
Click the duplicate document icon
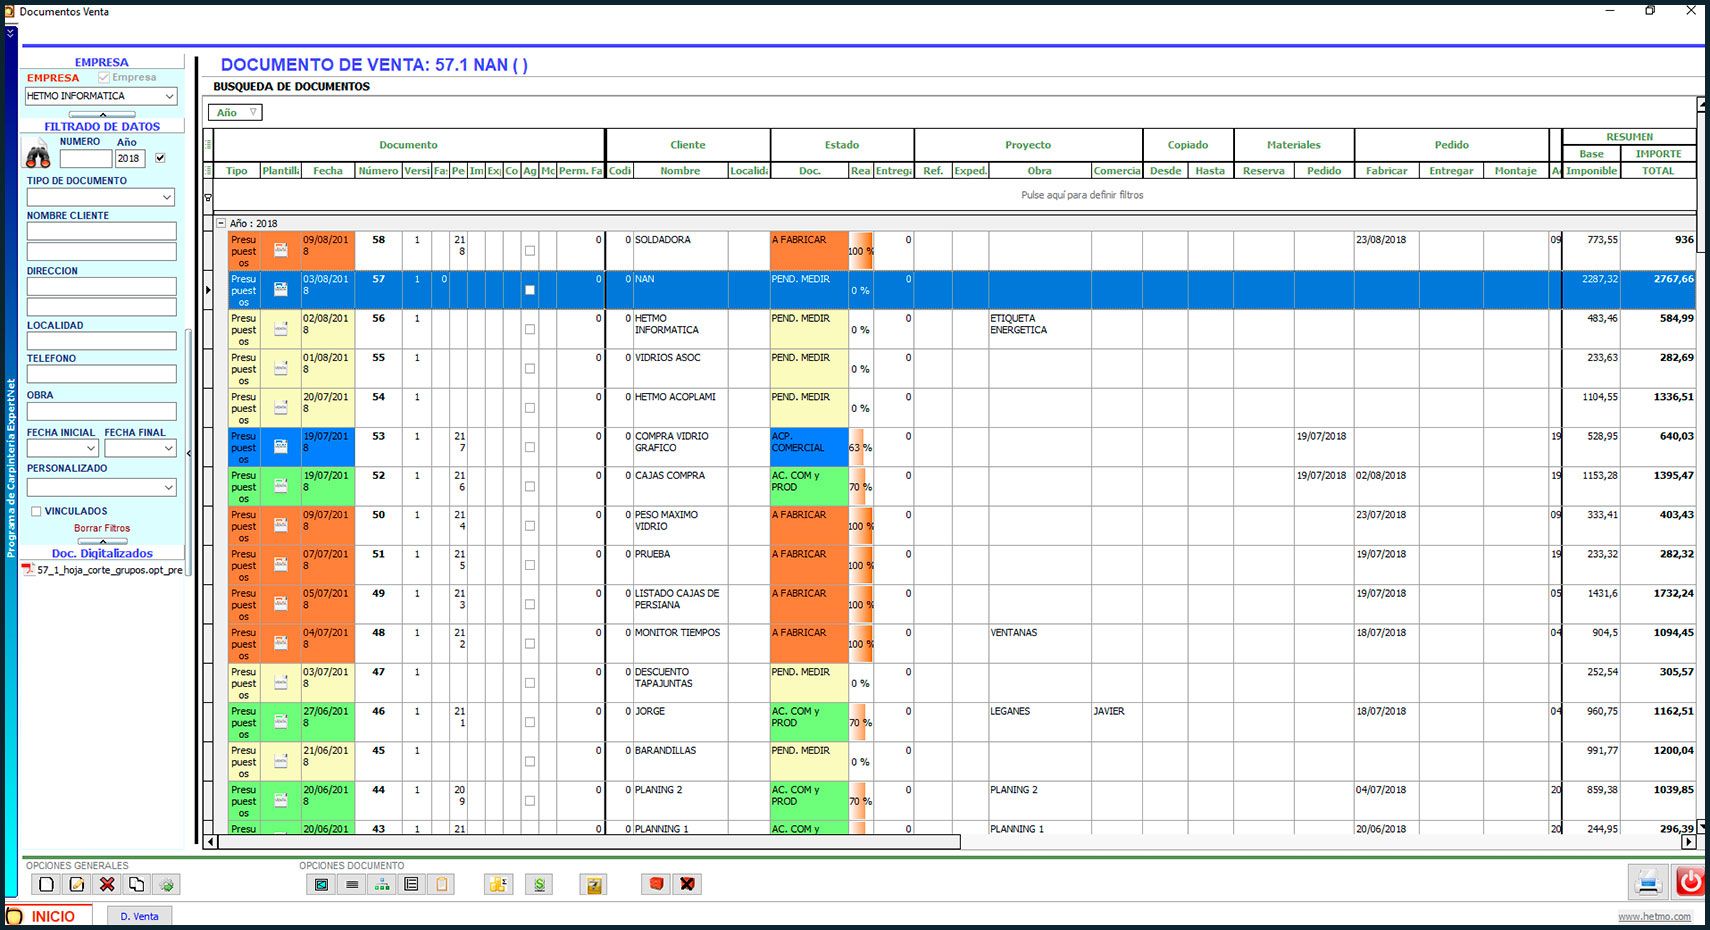[137, 884]
